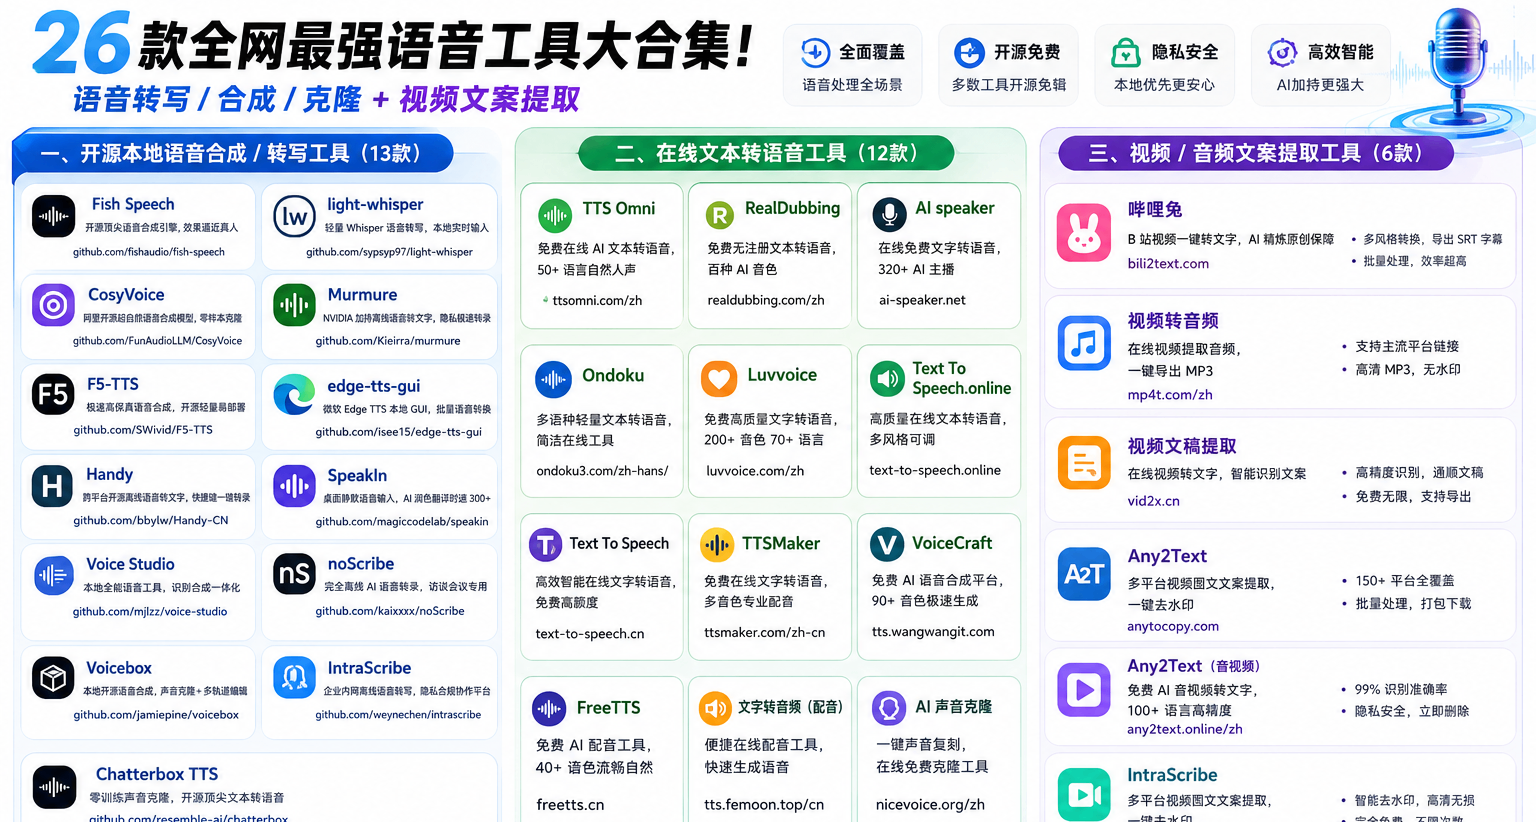1536x822 pixels.
Task: Select the blue 视频转音频 music note icon
Action: (1084, 343)
